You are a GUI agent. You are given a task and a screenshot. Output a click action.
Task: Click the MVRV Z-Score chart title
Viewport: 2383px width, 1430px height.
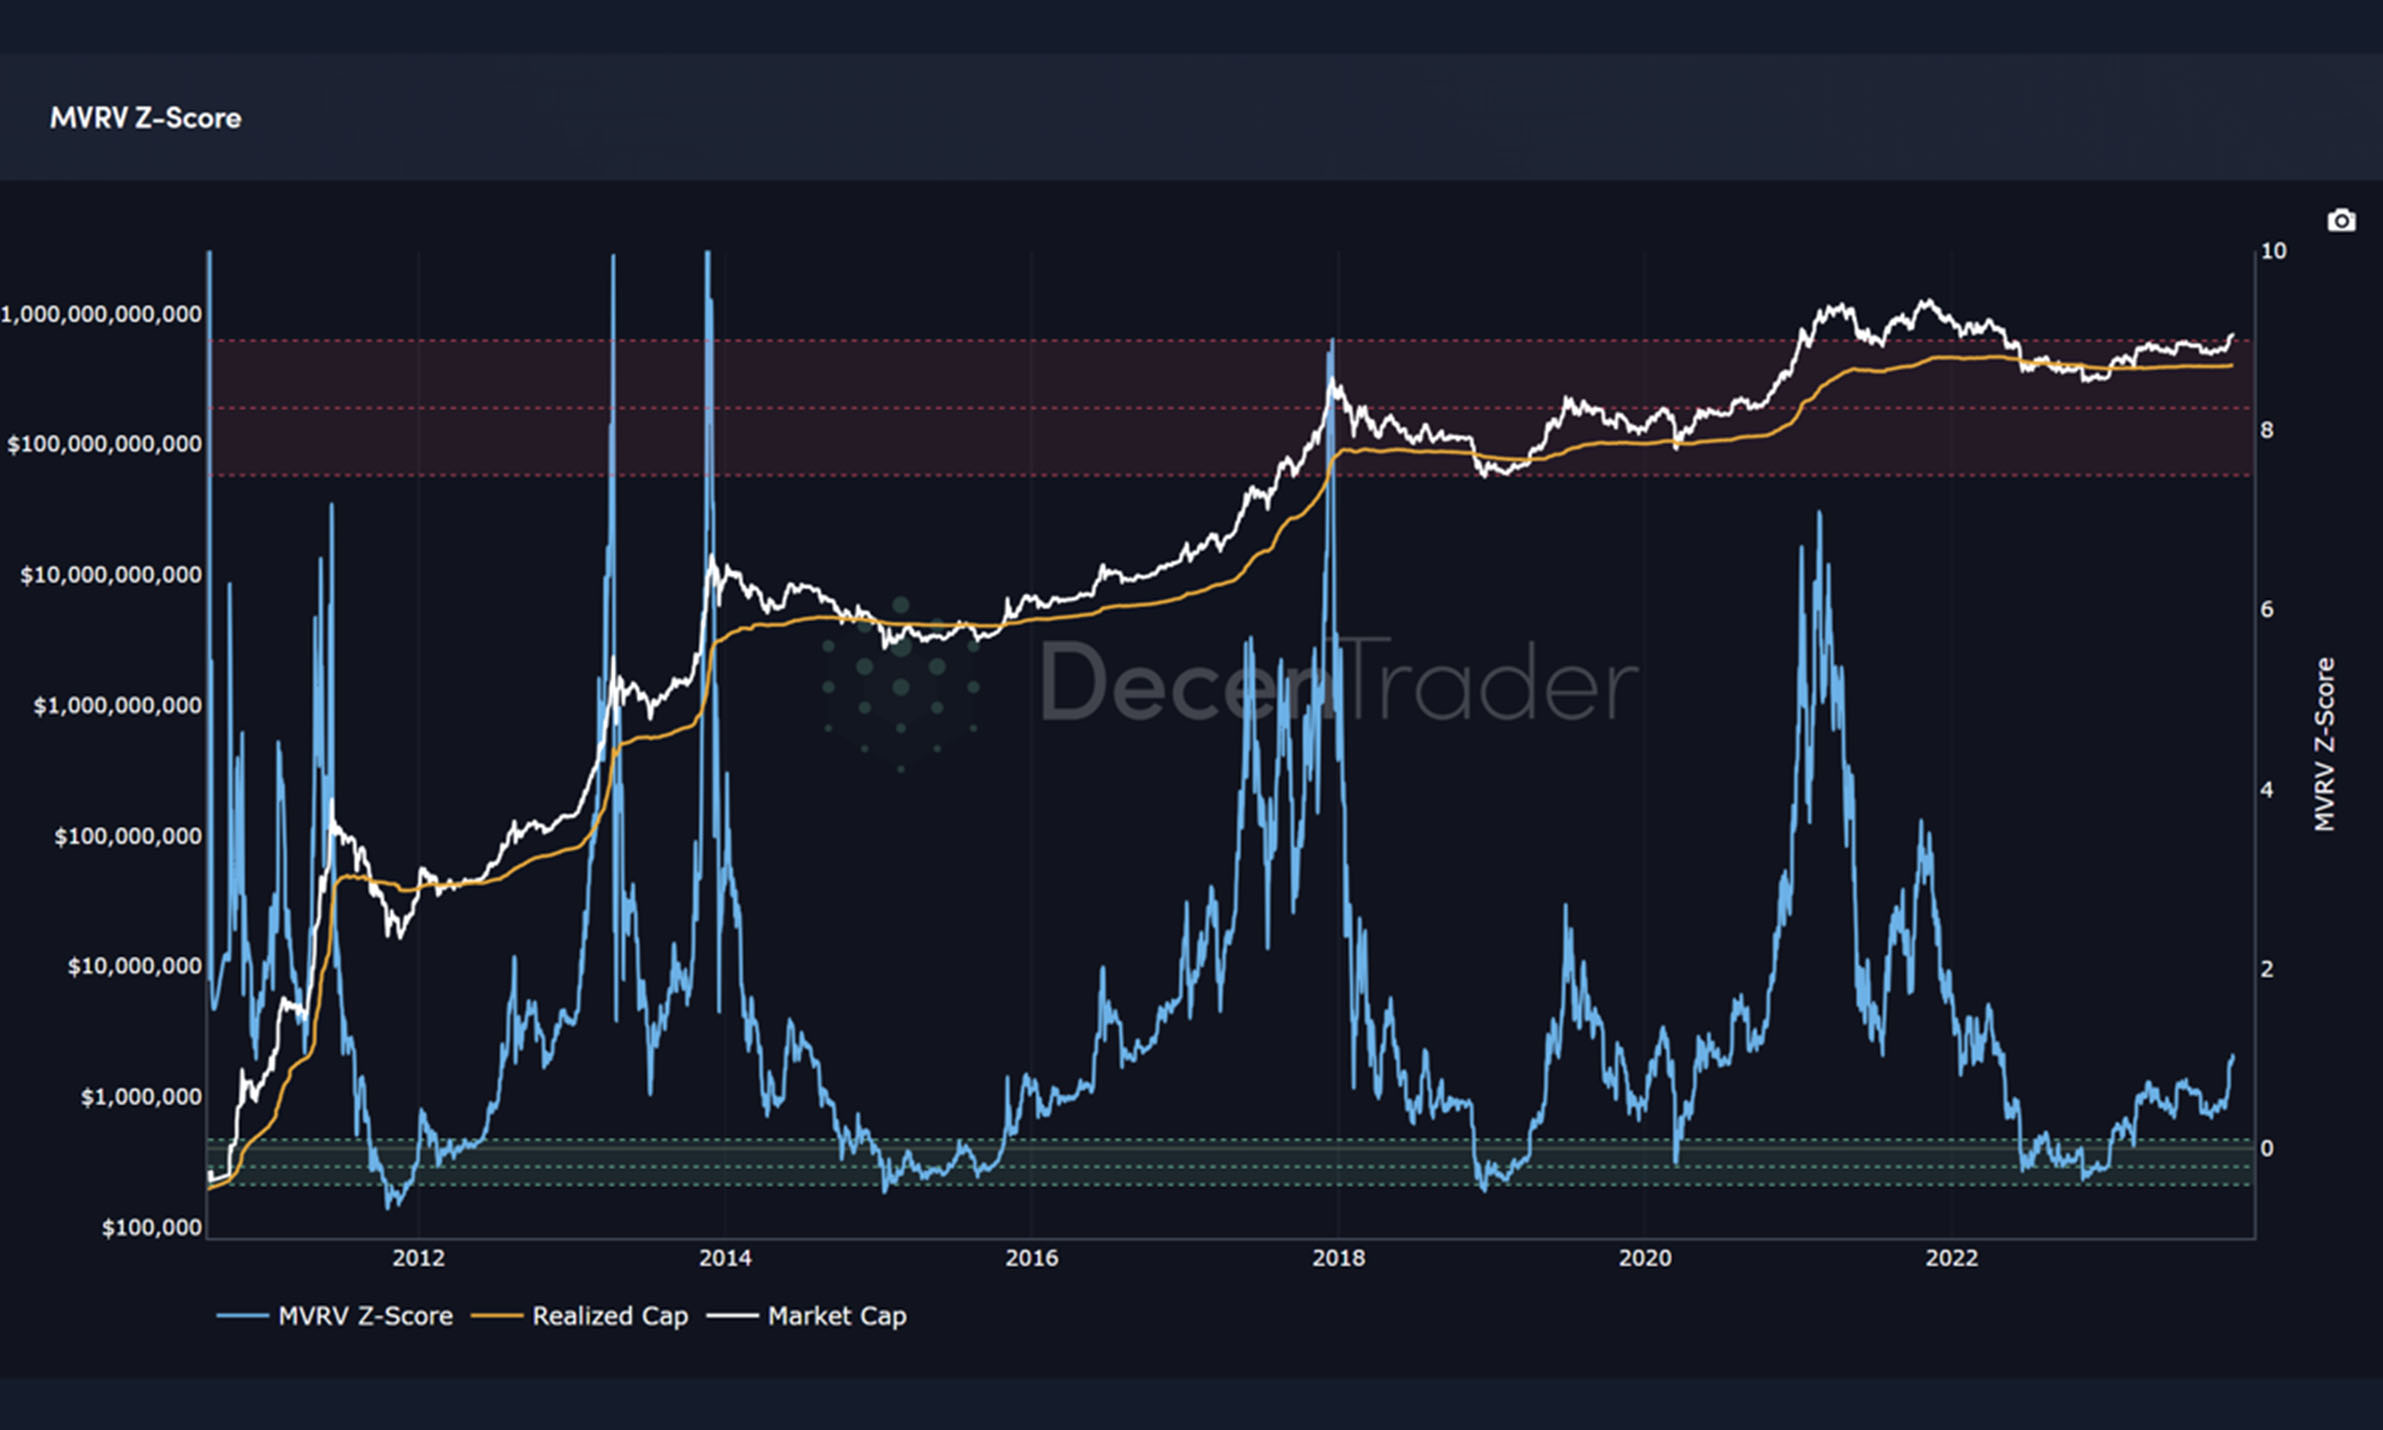coord(146,118)
